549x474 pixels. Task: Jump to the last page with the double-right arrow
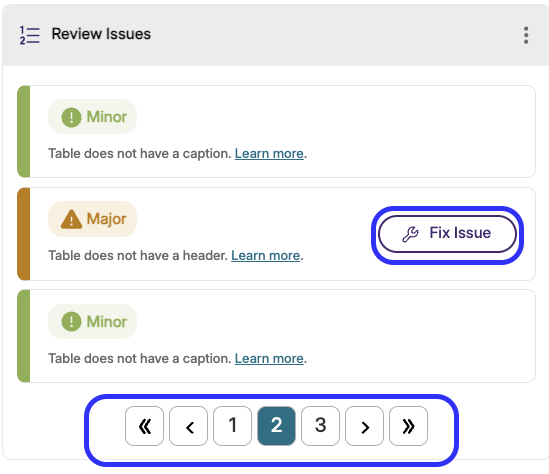coord(408,426)
